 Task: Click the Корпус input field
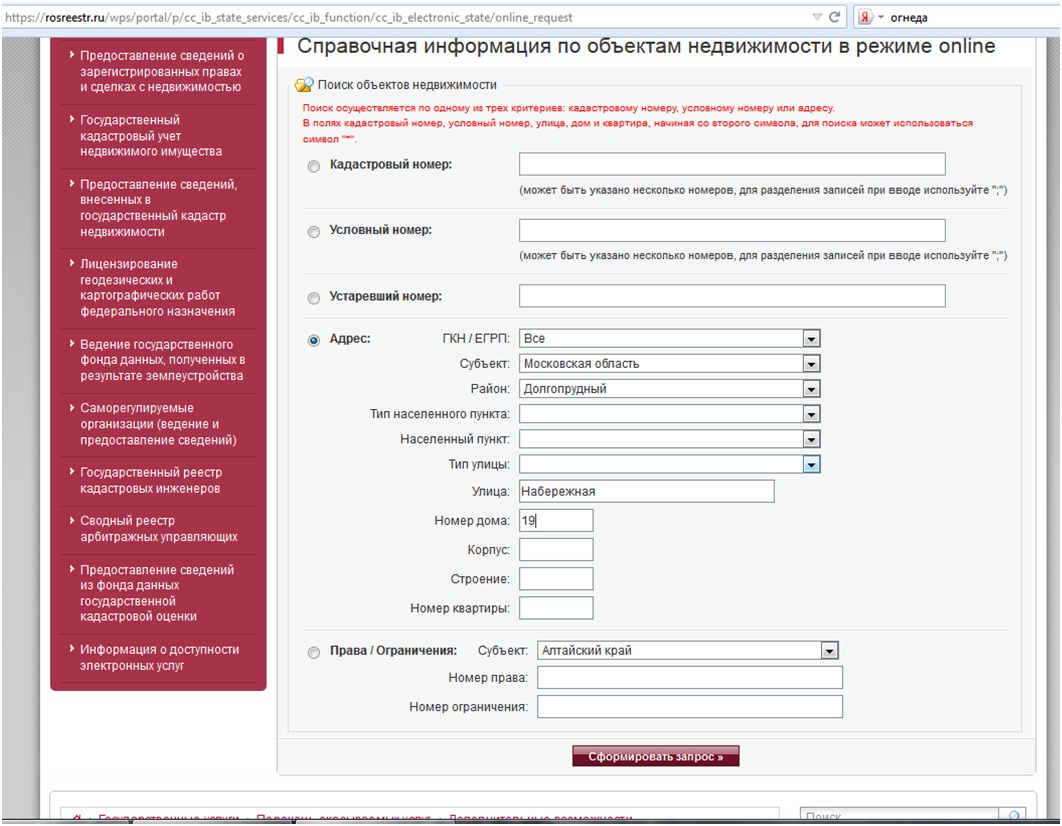pyautogui.click(x=556, y=550)
